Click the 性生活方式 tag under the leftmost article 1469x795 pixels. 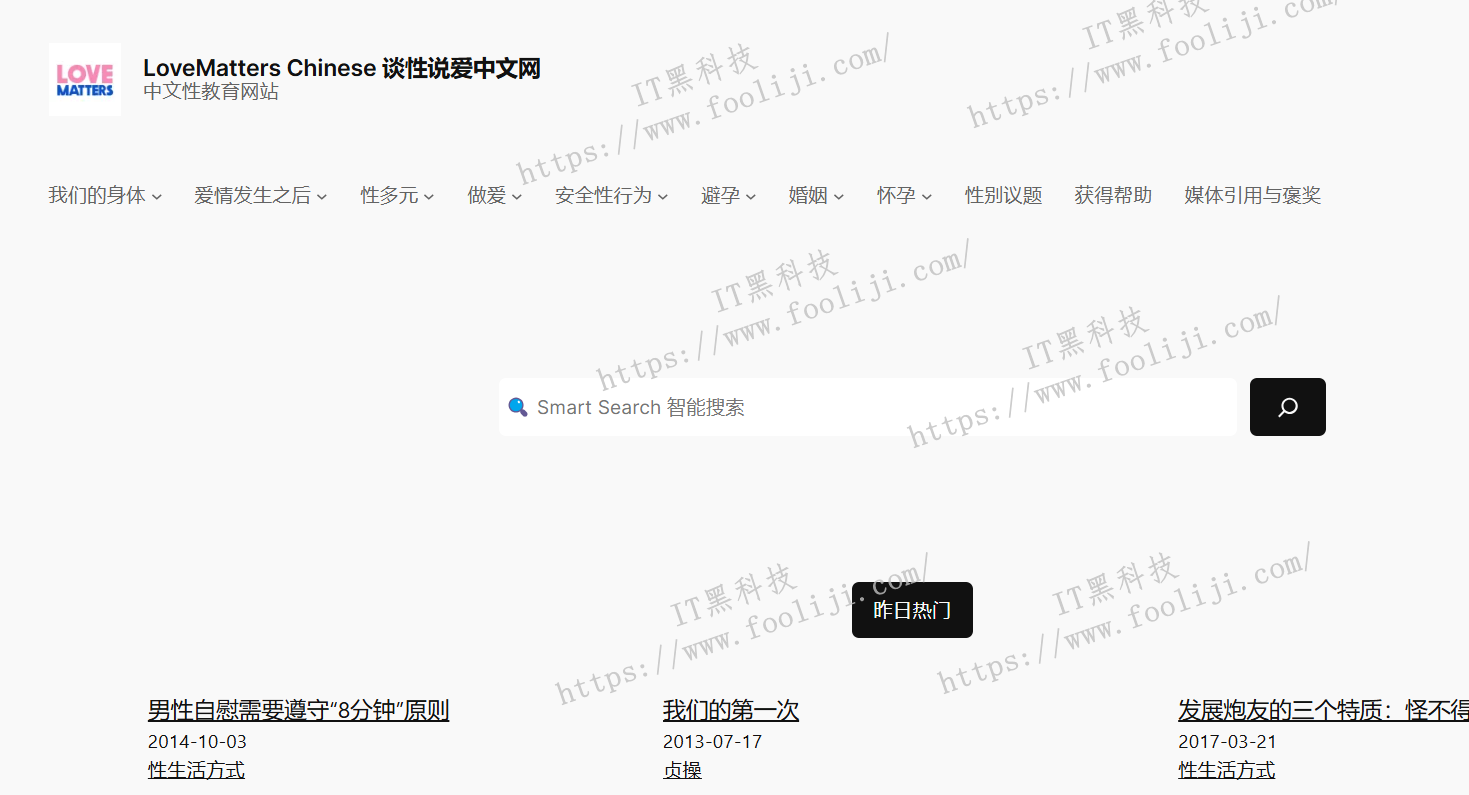pos(196,770)
